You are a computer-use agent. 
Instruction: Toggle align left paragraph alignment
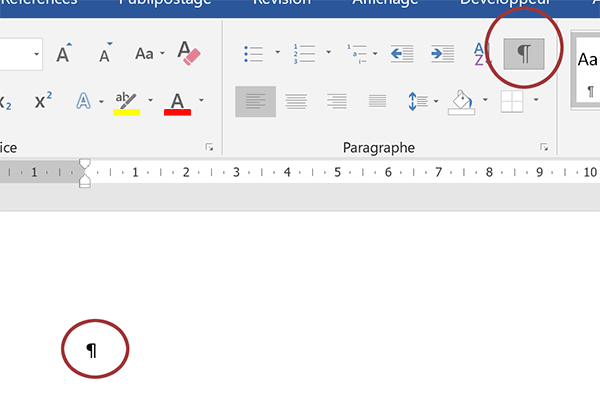[256, 101]
